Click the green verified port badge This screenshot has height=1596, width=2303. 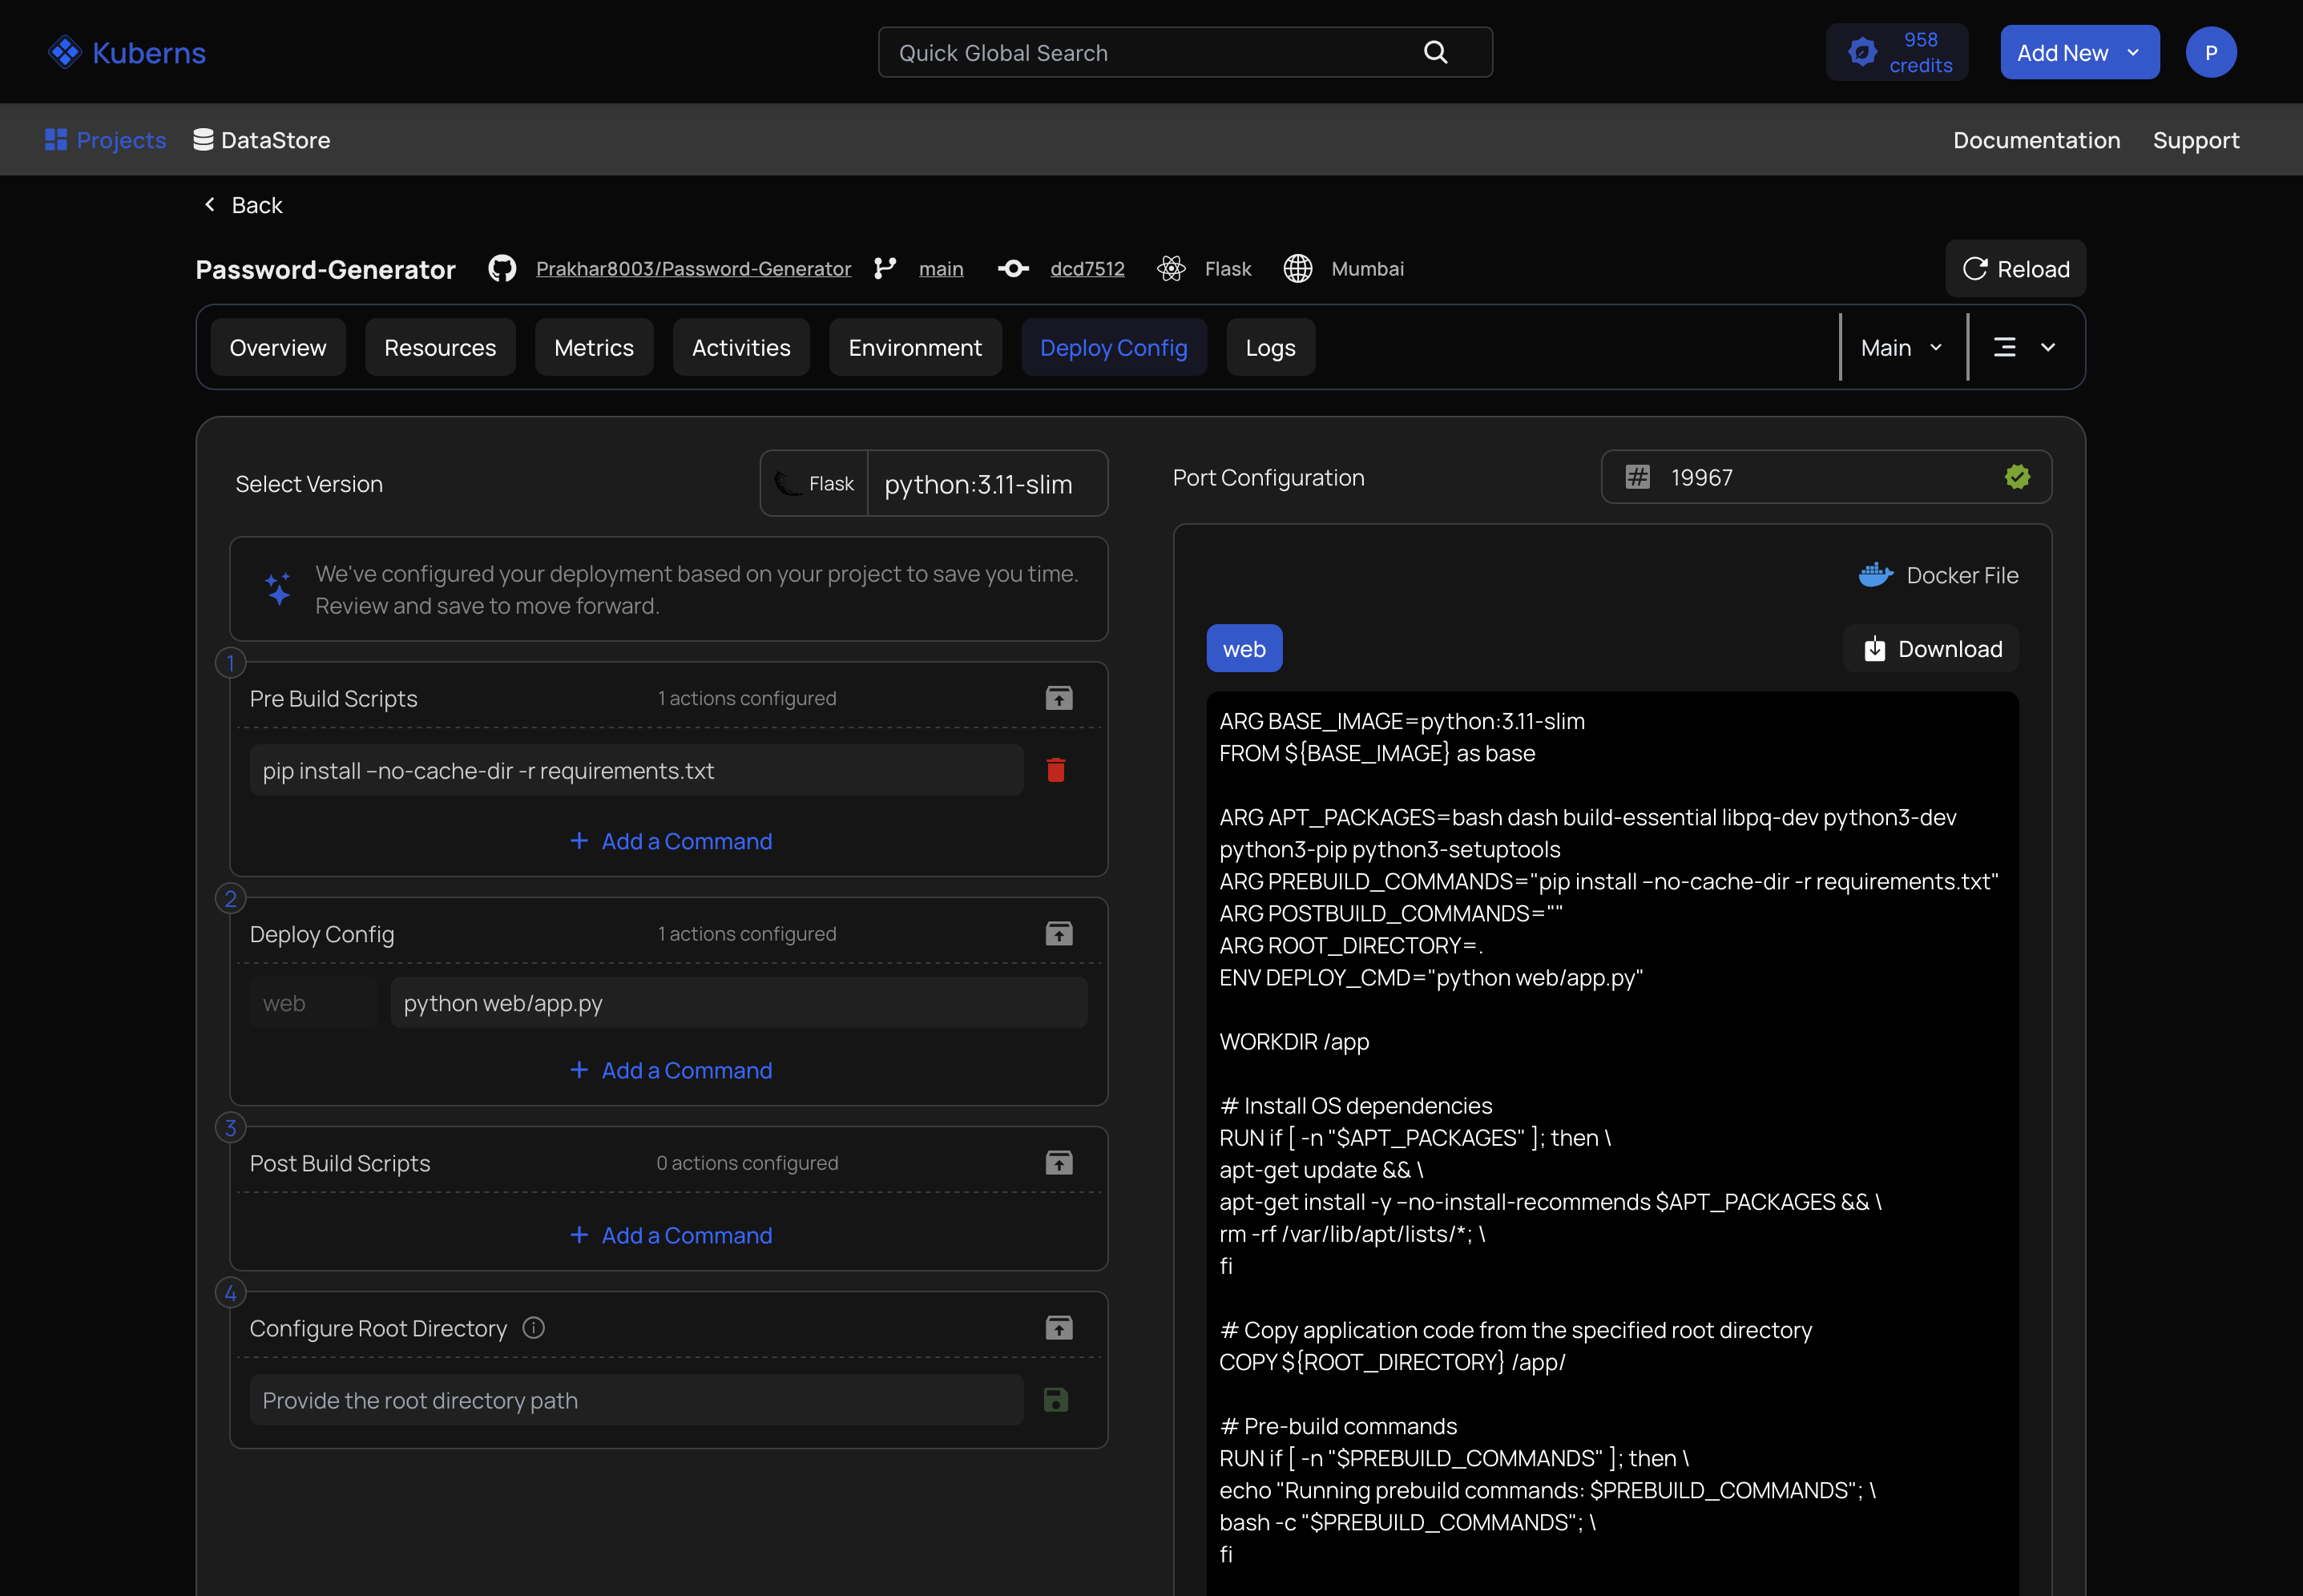tap(2018, 477)
